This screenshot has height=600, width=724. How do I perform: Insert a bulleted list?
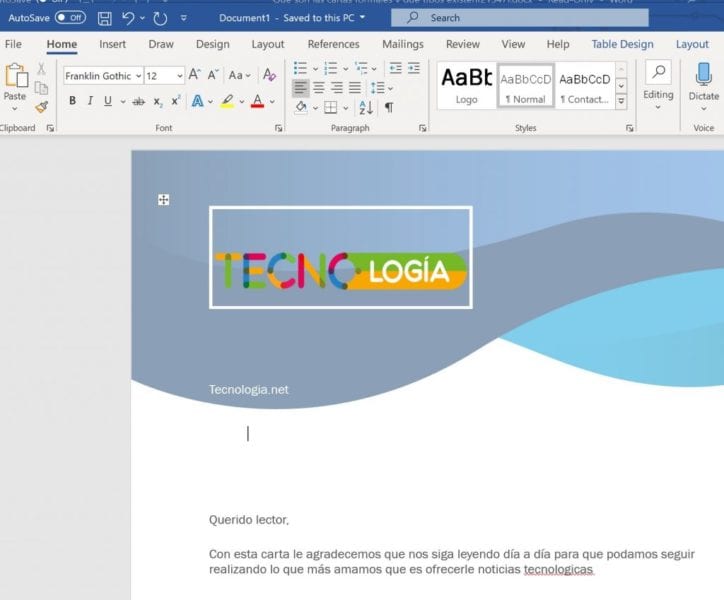(301, 68)
